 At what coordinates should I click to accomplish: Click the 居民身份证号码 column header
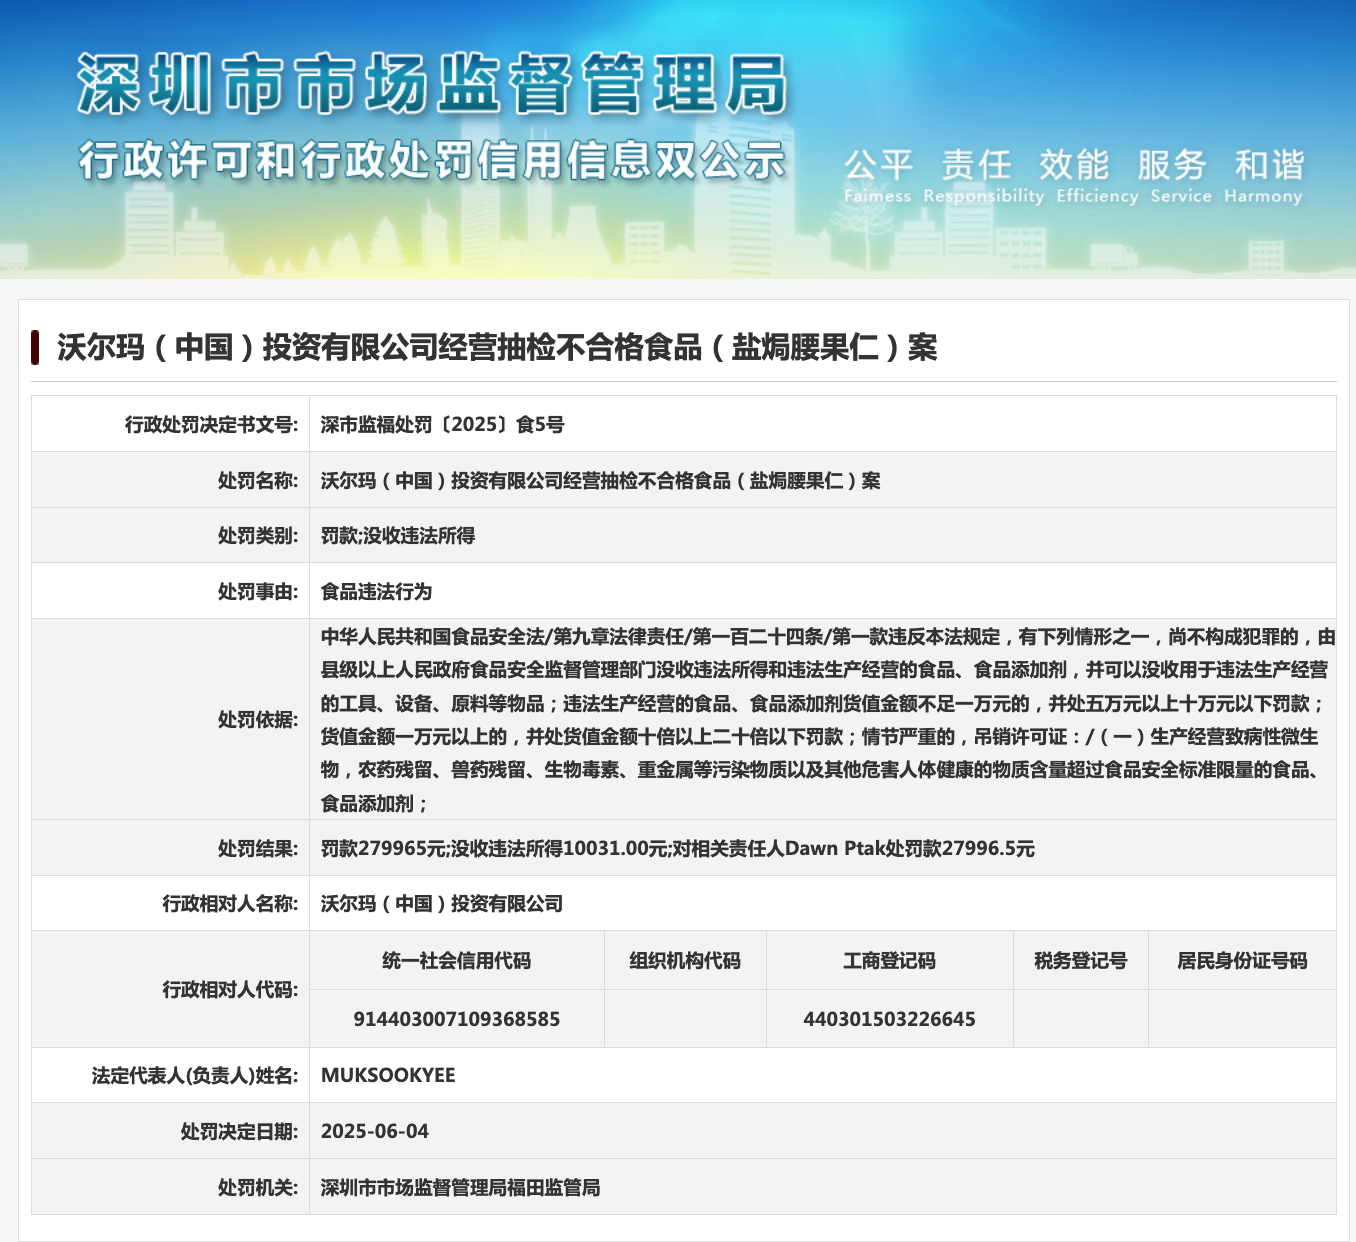pos(1242,960)
